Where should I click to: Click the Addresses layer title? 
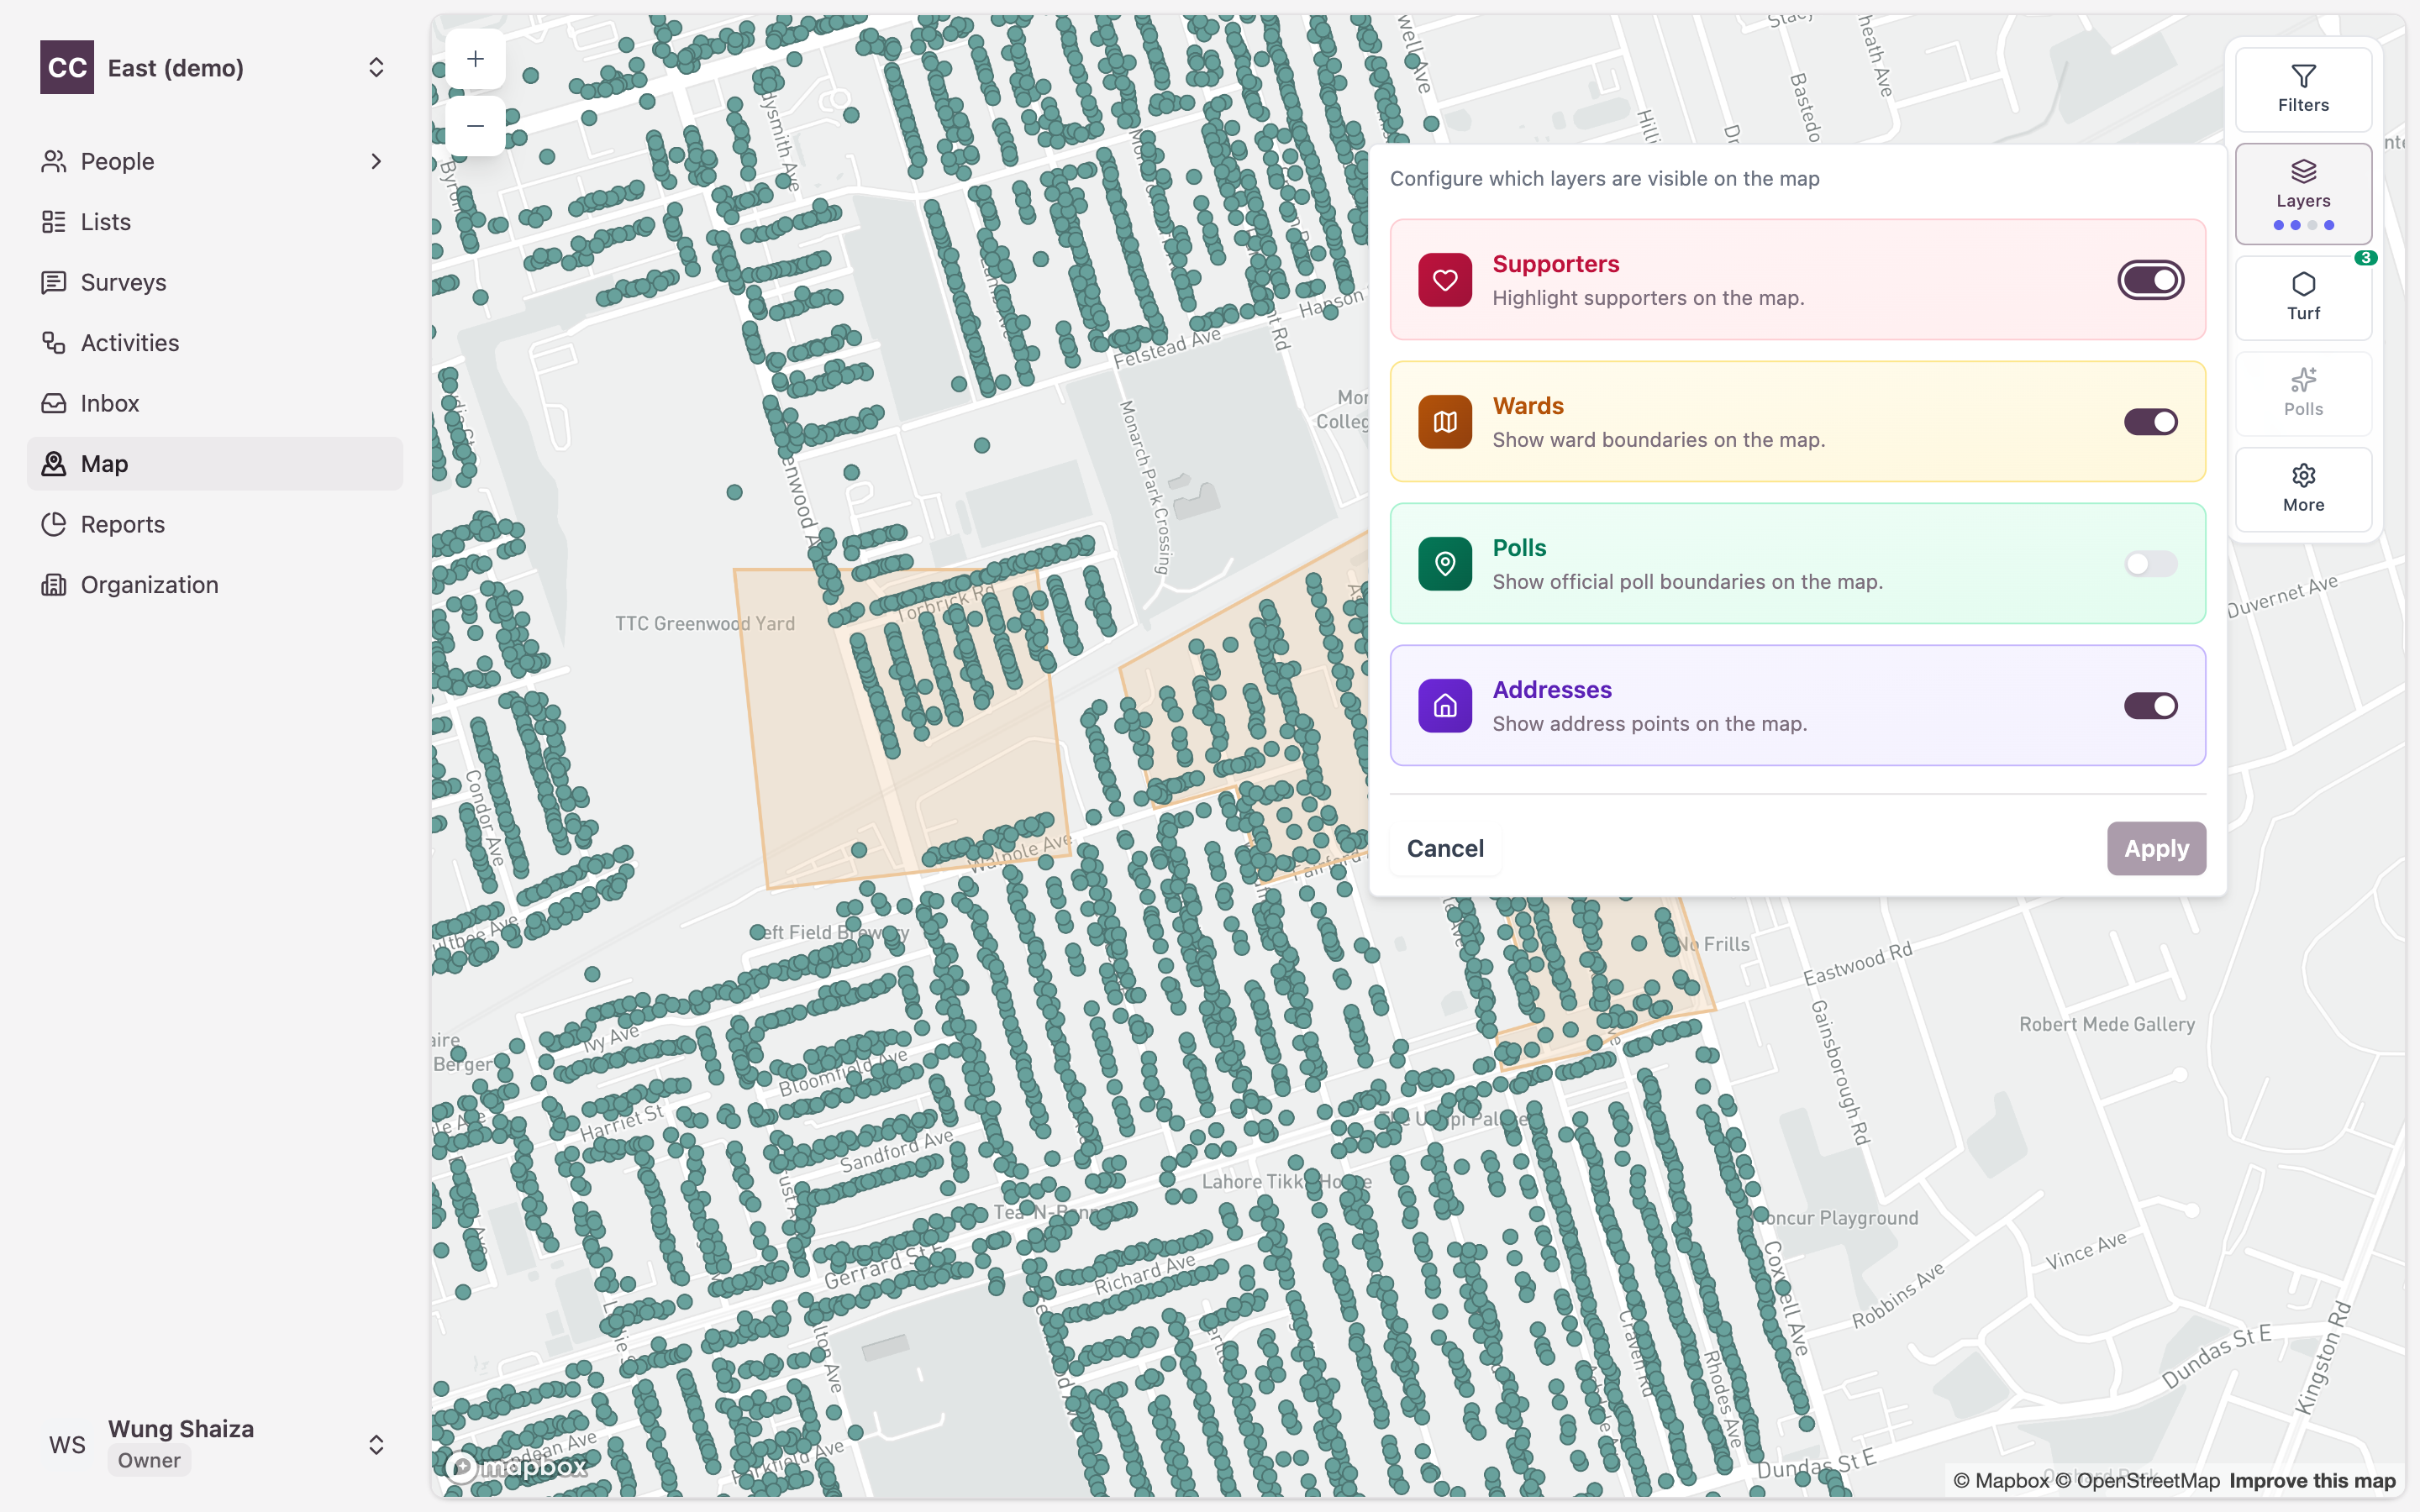coord(1552,690)
